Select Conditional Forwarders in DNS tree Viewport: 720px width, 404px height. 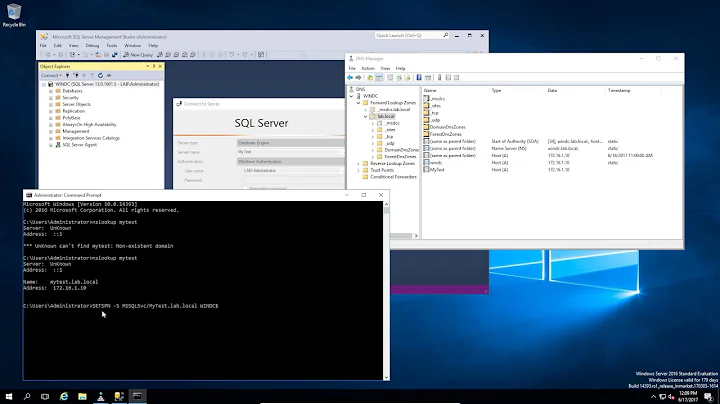pyautogui.click(x=393, y=177)
